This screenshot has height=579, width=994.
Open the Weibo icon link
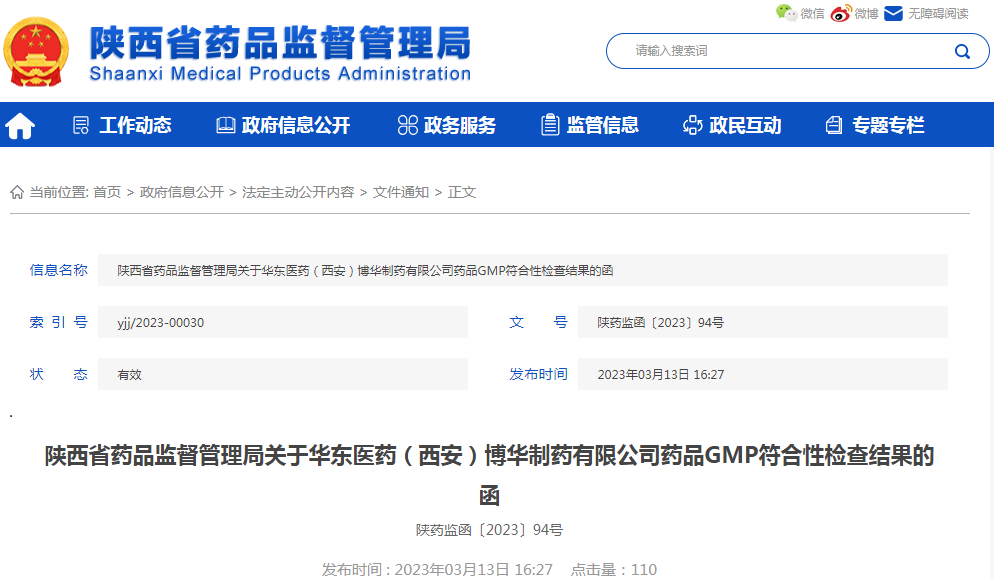pos(841,13)
